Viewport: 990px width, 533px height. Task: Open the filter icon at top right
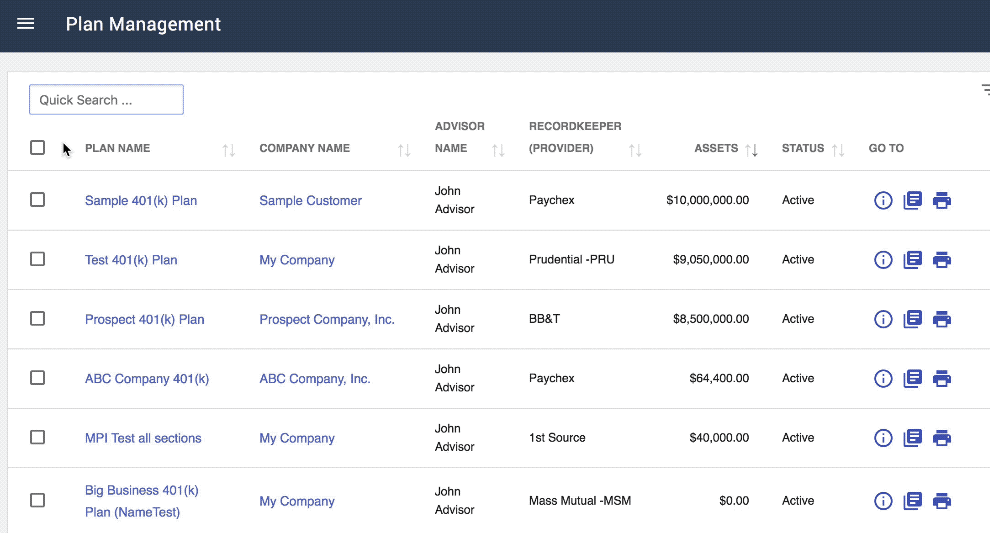coord(986,90)
